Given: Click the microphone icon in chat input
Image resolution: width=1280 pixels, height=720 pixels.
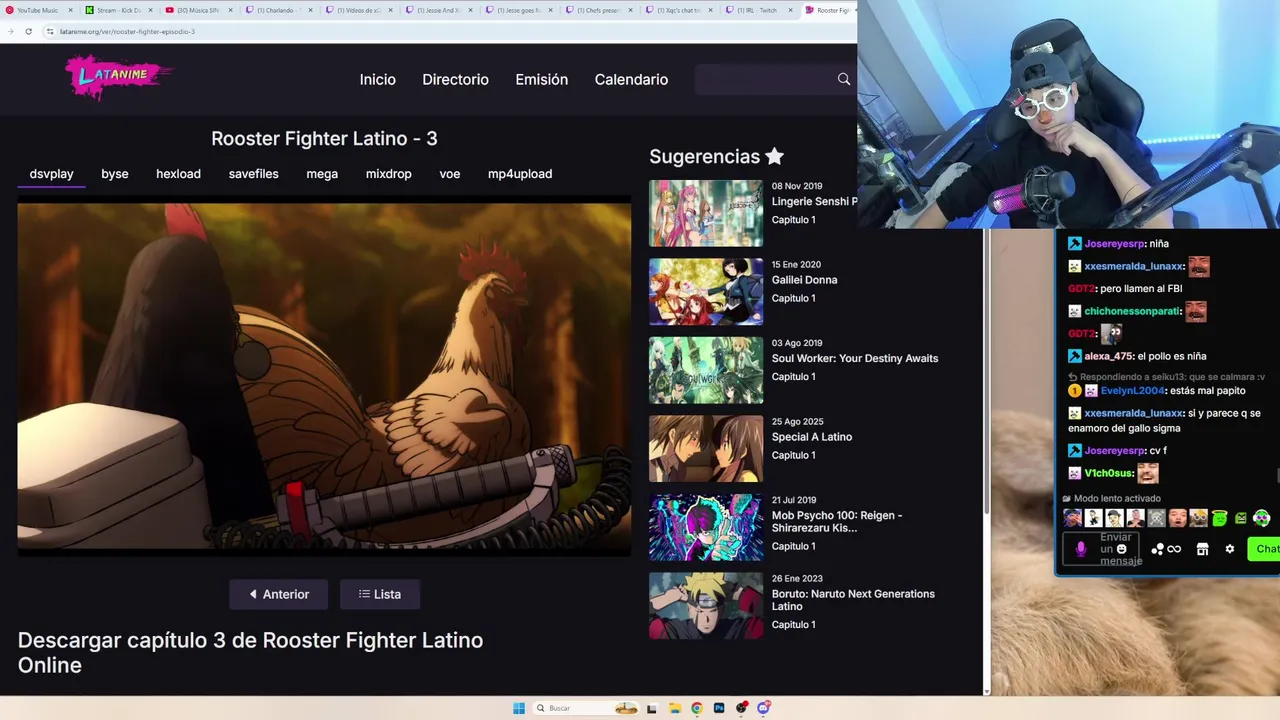Looking at the screenshot, I should [x=1080, y=549].
